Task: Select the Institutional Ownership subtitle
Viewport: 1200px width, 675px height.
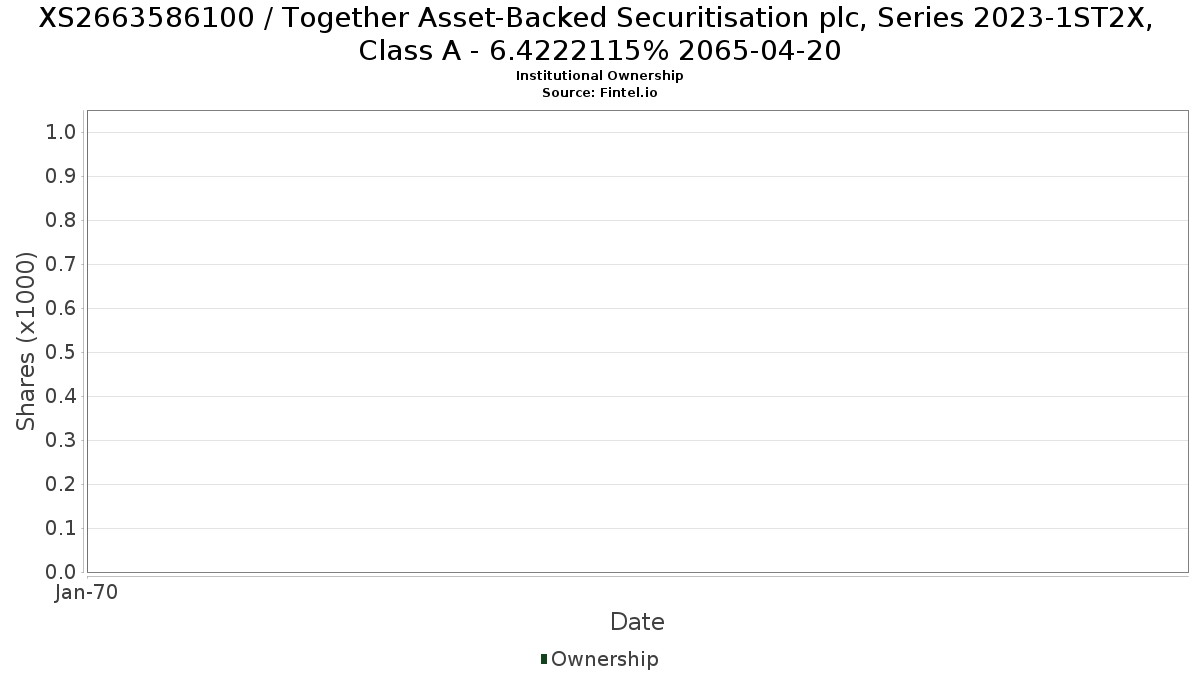Action: click(599, 76)
